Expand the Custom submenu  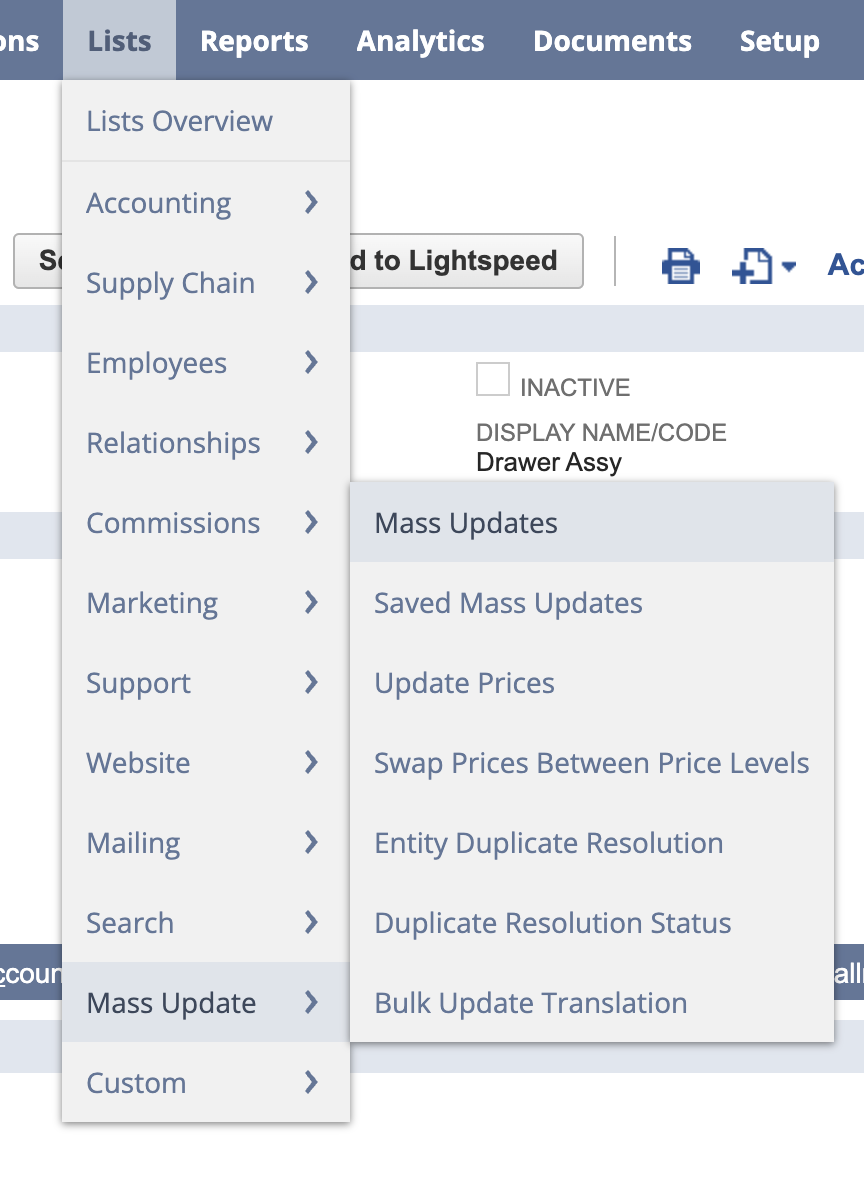pyautogui.click(x=136, y=1083)
